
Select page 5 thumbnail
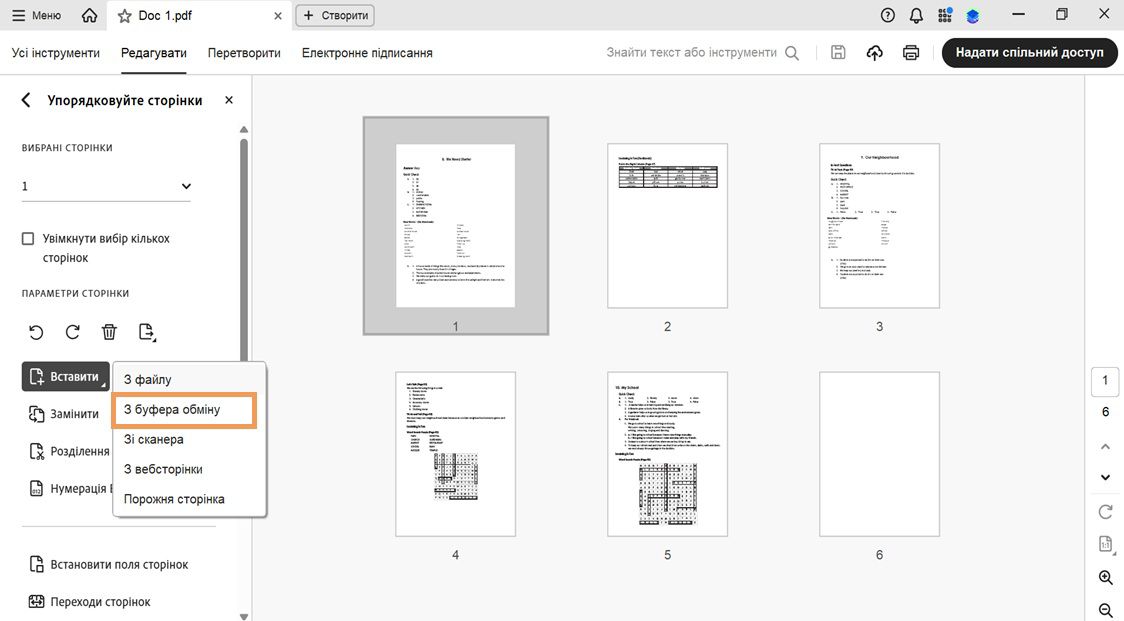[667, 454]
